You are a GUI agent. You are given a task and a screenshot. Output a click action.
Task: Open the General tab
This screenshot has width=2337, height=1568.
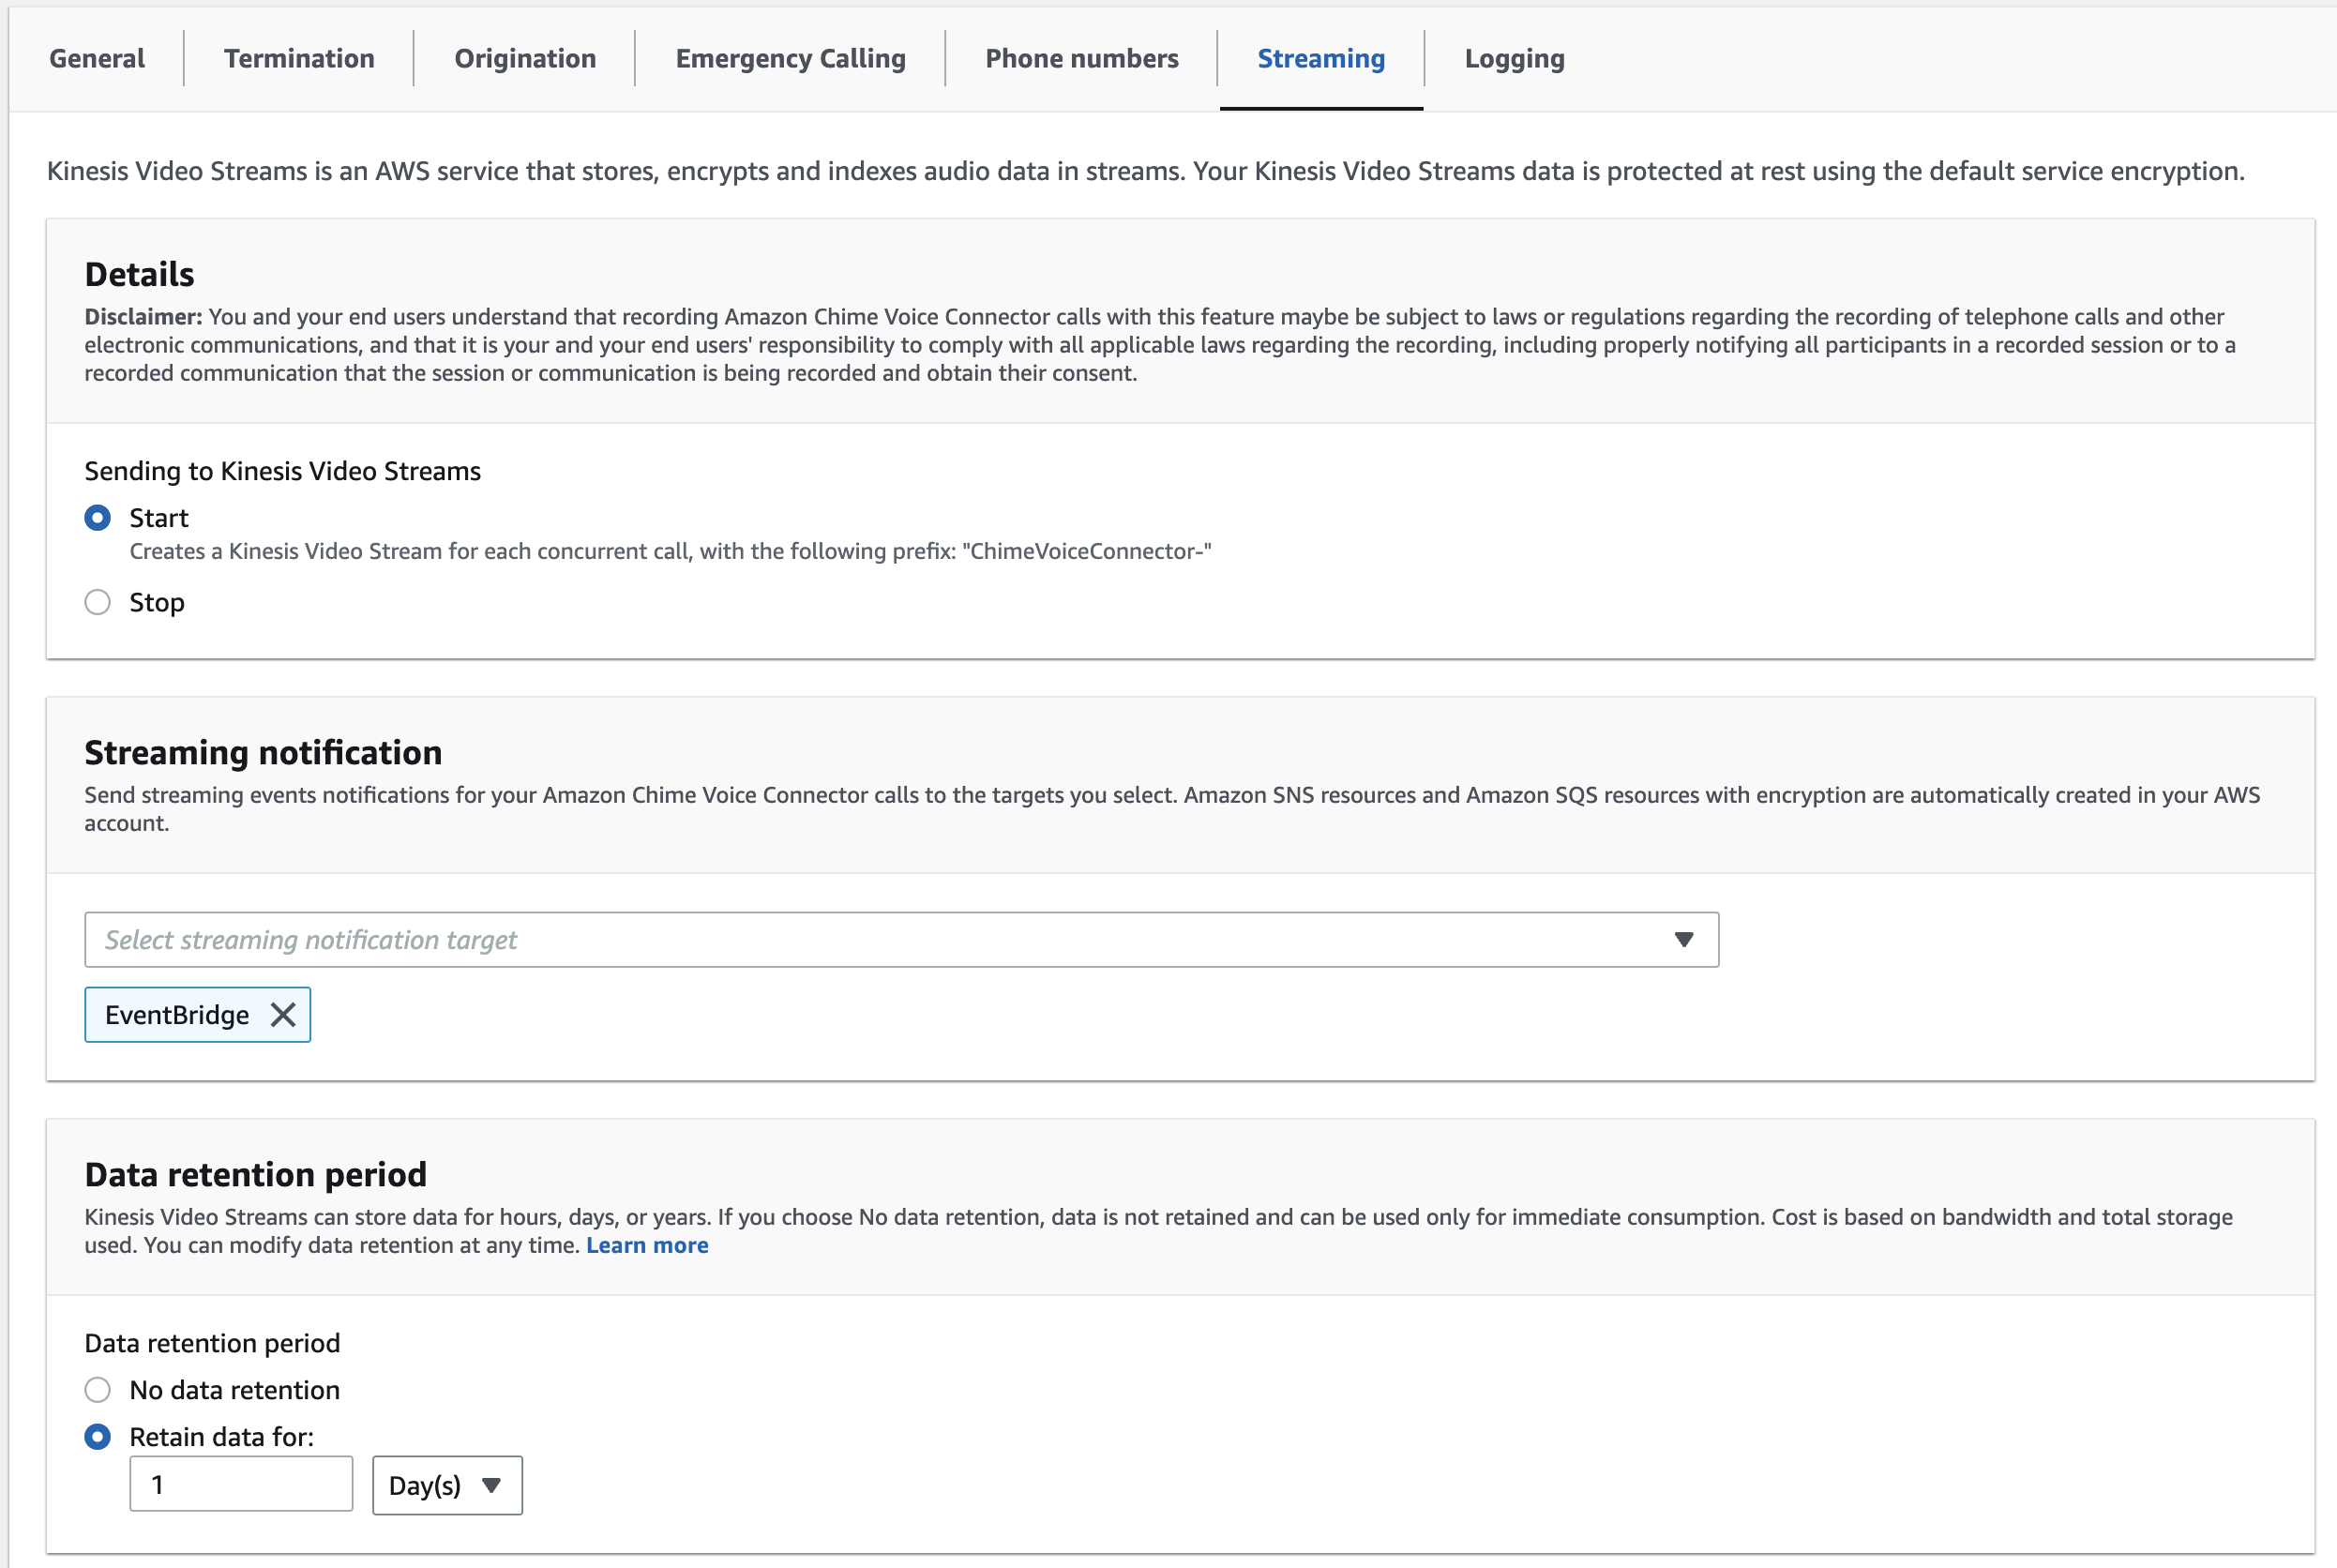coord(97,59)
